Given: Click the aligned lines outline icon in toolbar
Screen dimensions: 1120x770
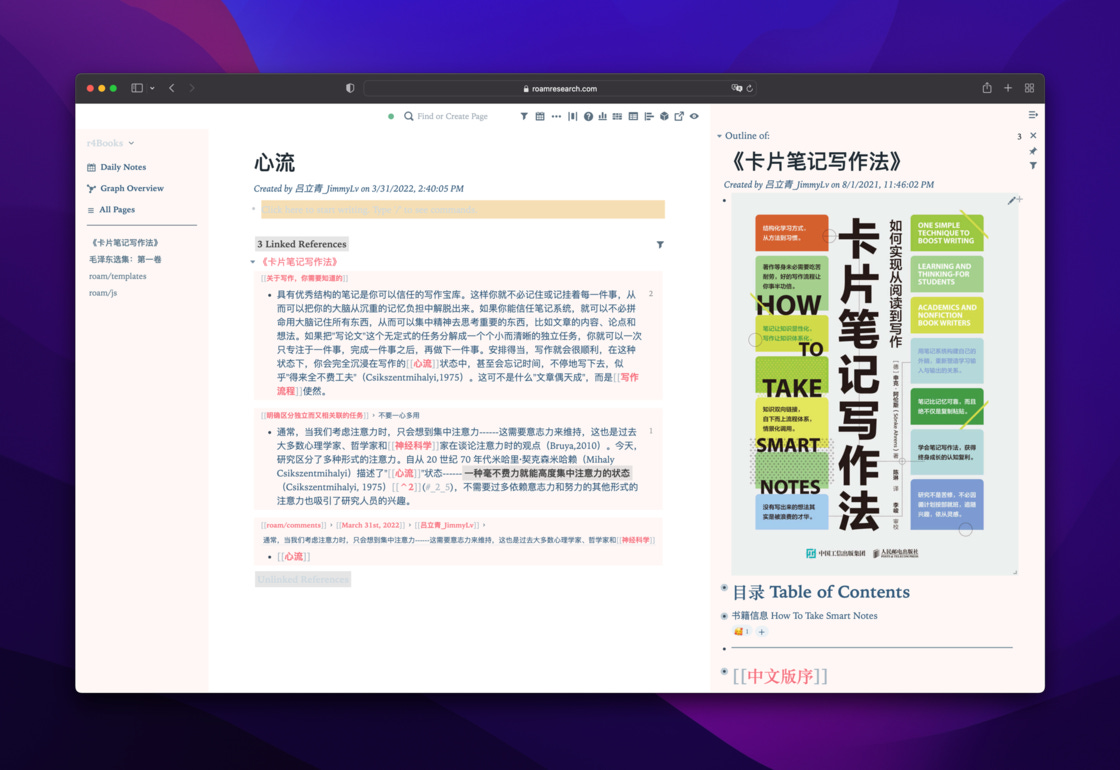Looking at the screenshot, I should click(649, 116).
